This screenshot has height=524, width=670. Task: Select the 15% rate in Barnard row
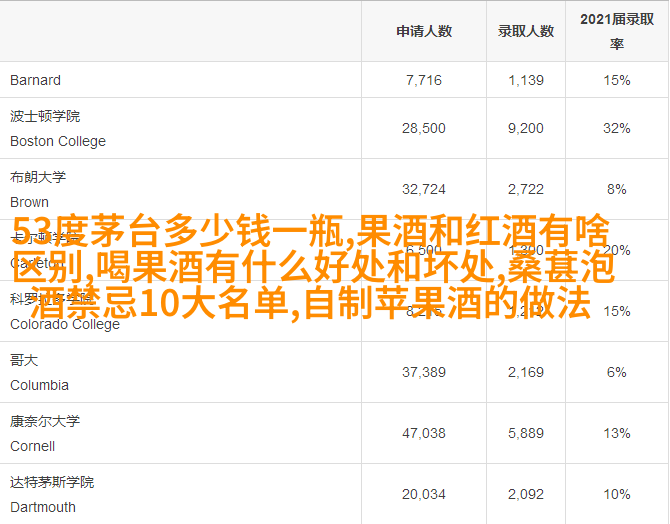pyautogui.click(x=617, y=80)
